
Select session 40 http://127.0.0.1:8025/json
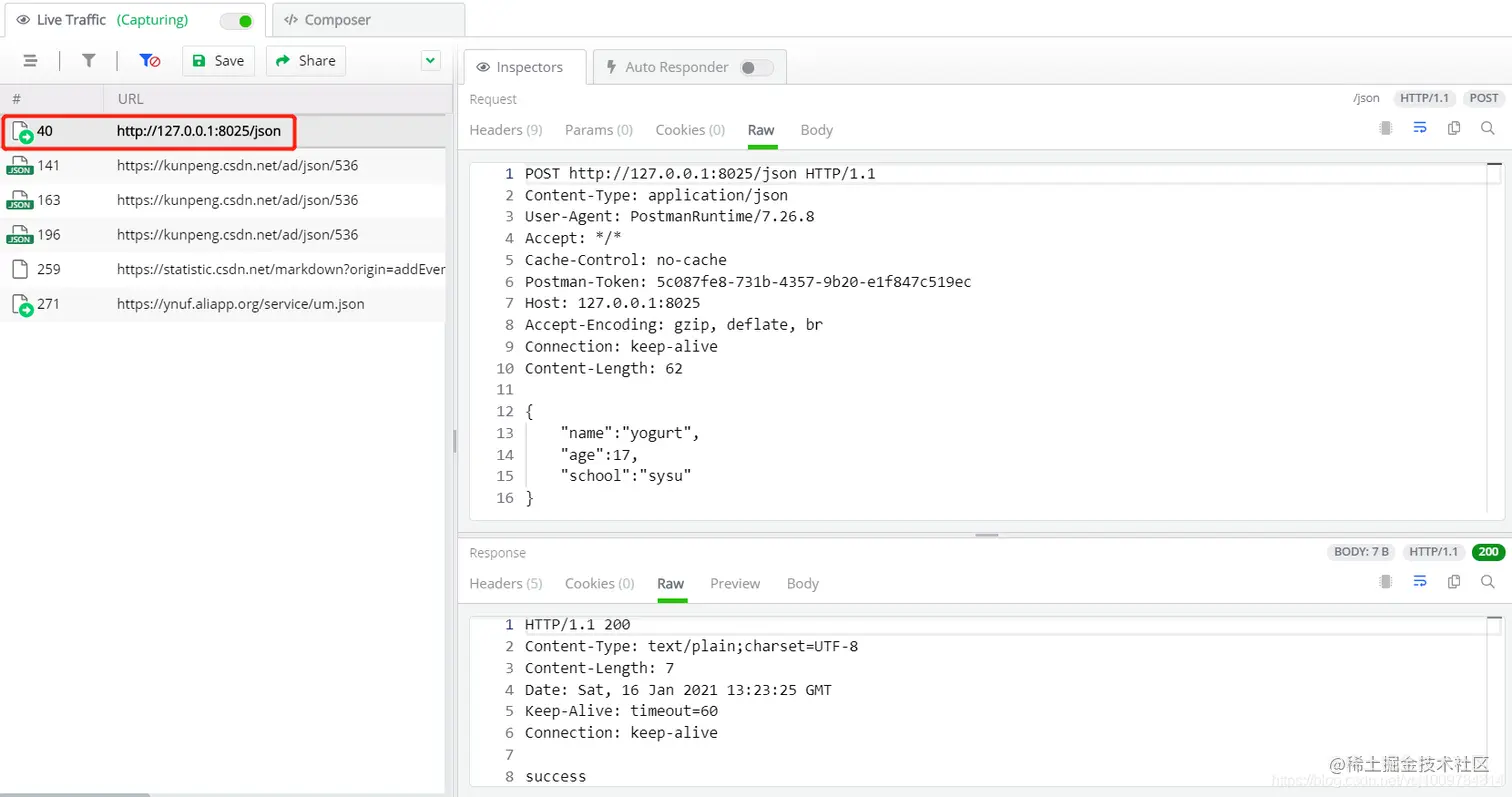223,131
